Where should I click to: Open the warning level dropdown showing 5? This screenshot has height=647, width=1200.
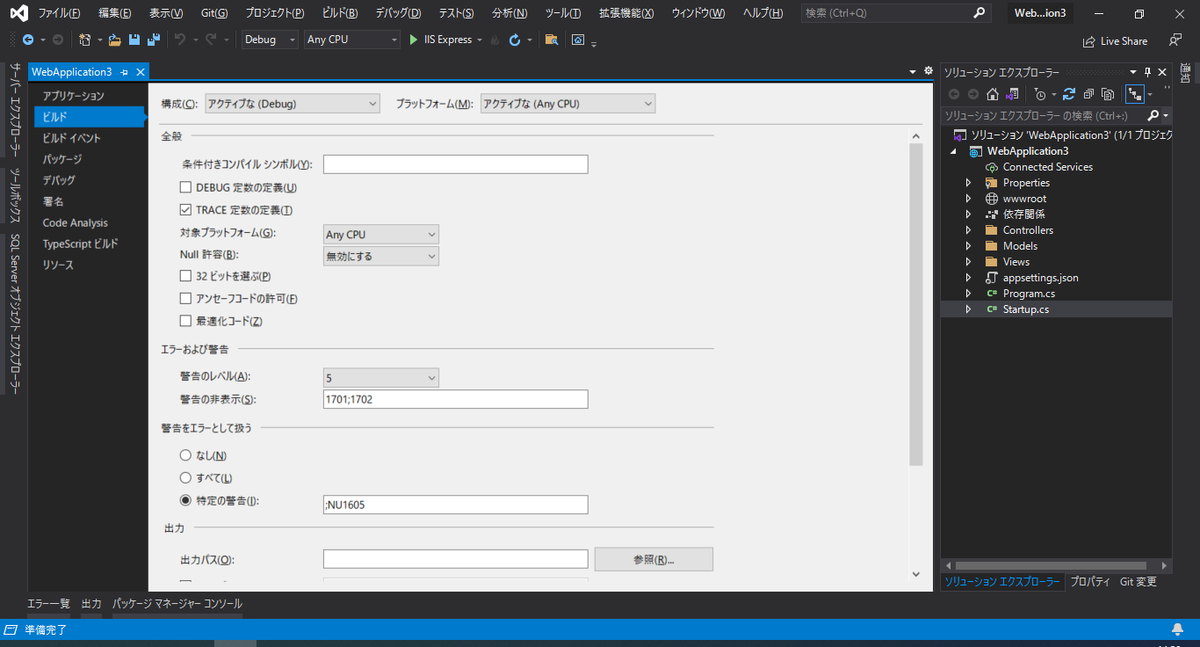tap(381, 378)
